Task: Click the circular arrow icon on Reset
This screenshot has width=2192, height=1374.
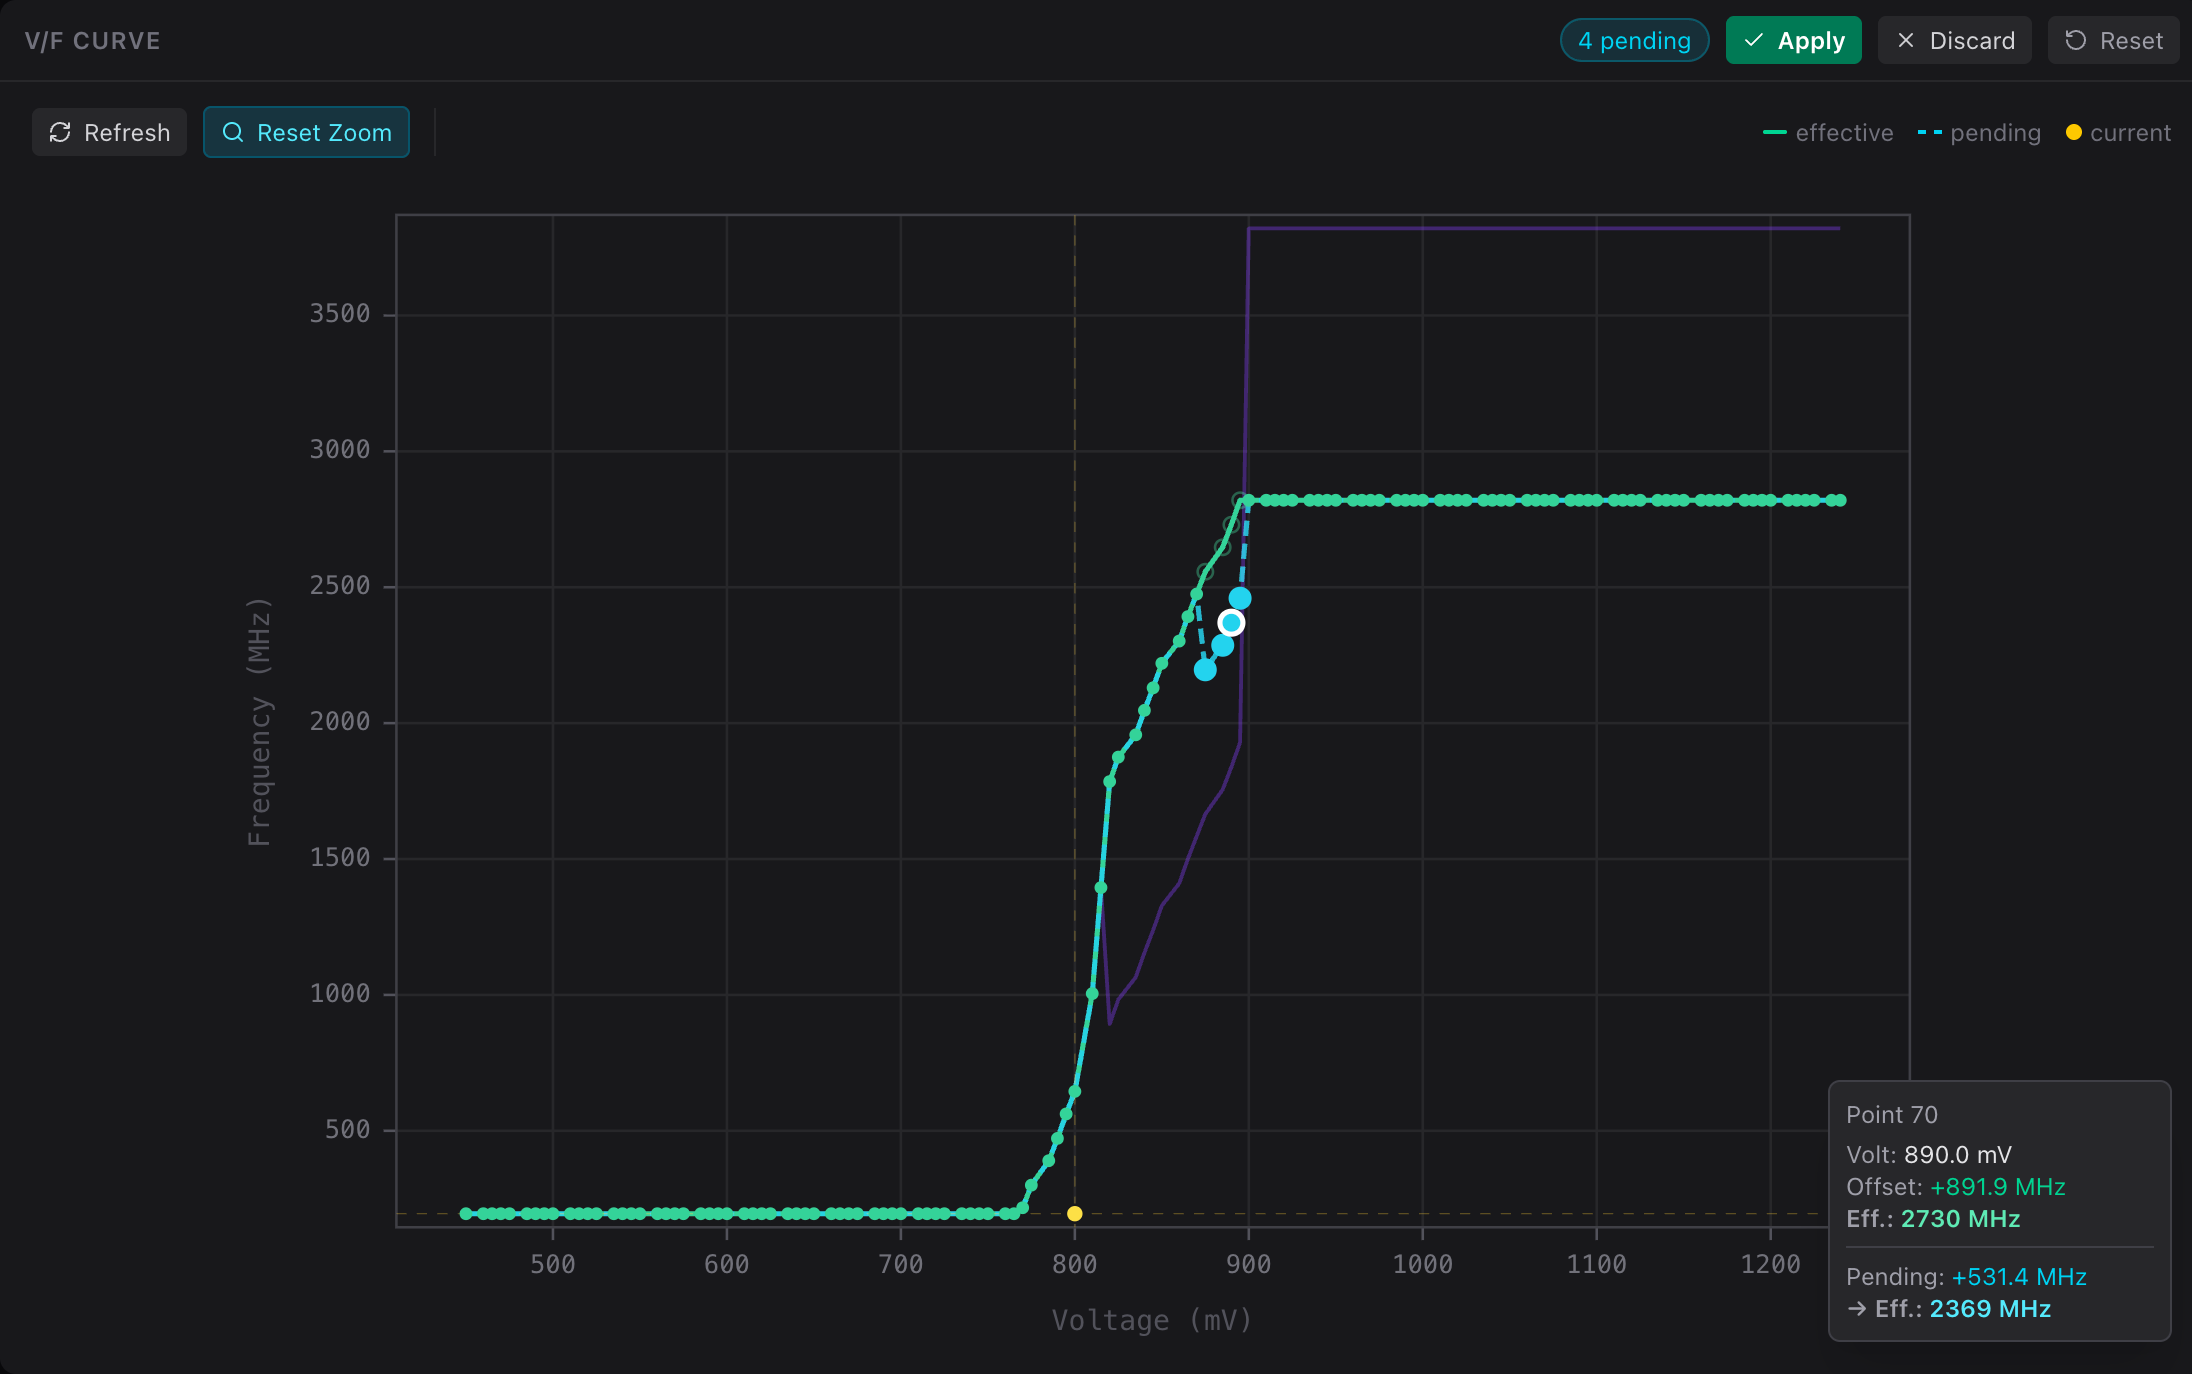Action: click(2075, 41)
